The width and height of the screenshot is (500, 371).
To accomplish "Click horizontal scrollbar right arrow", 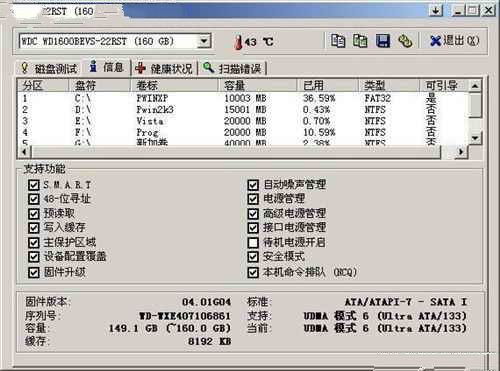I will point(461,152).
